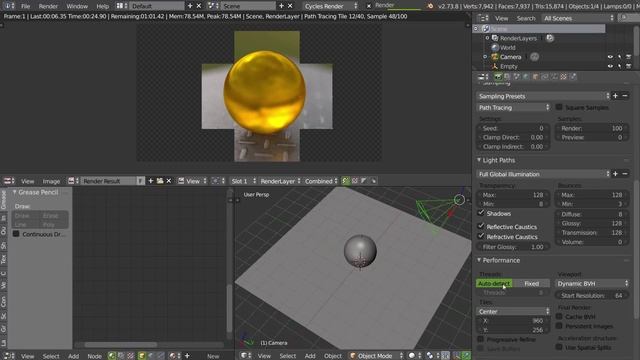Open the Render properties tab icon
640x360 pixels.
[498, 77]
